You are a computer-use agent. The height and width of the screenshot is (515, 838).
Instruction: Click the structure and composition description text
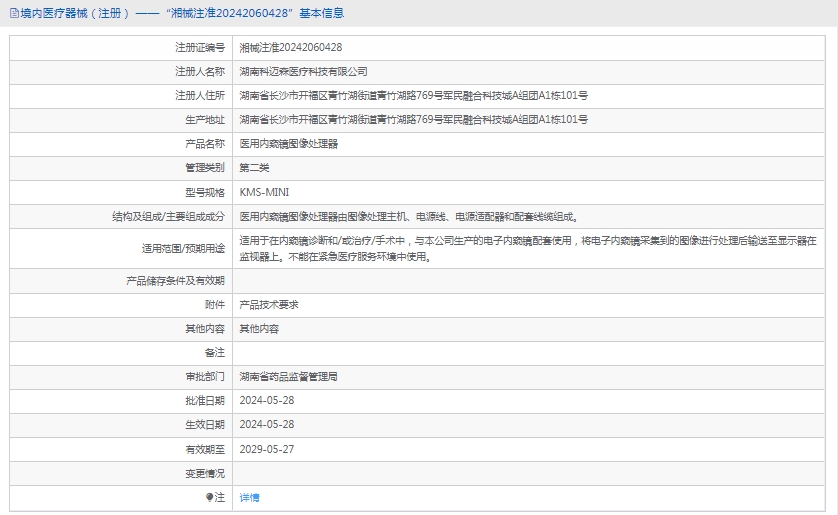(409, 216)
